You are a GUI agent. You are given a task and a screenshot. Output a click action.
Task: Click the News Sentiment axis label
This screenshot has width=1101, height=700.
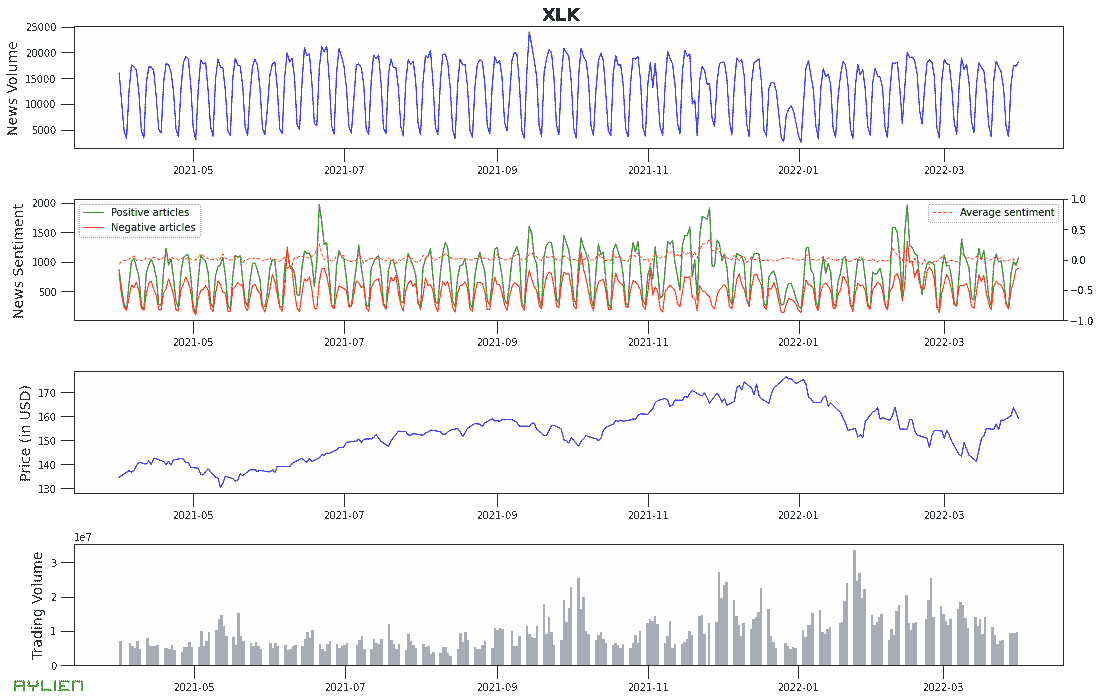(x=18, y=261)
